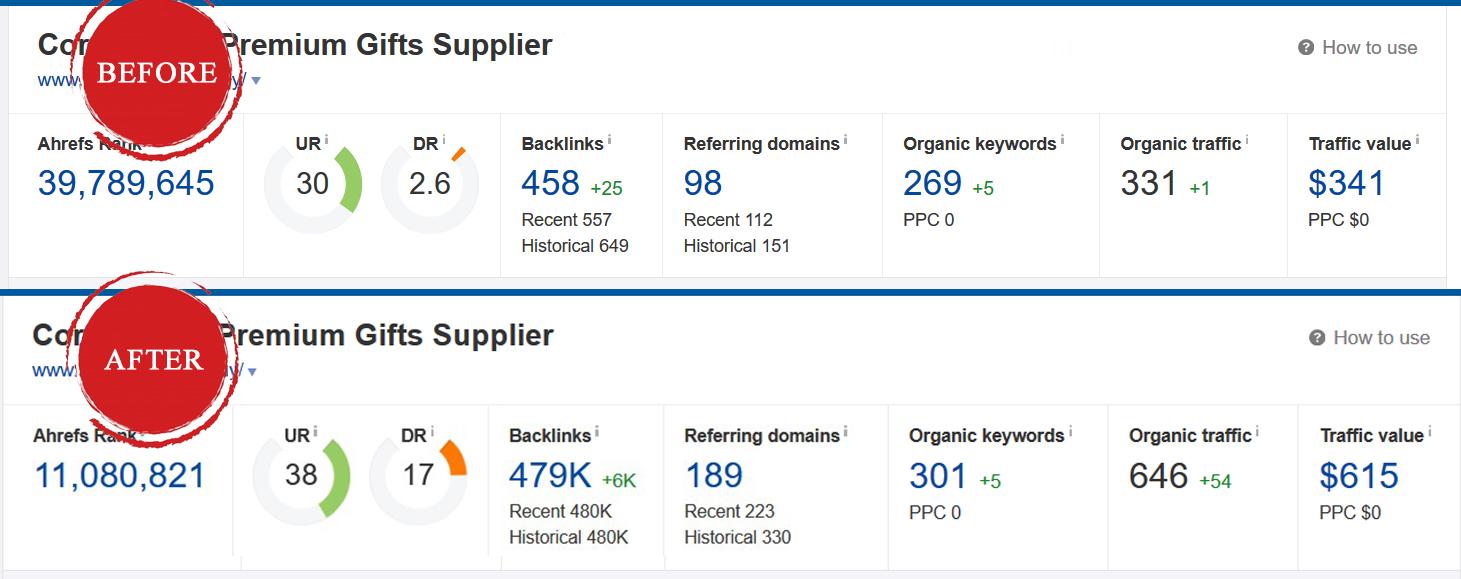The width and height of the screenshot is (1461, 579).
Task: Click the DR gauge ring in the After panel
Action: coord(421,478)
